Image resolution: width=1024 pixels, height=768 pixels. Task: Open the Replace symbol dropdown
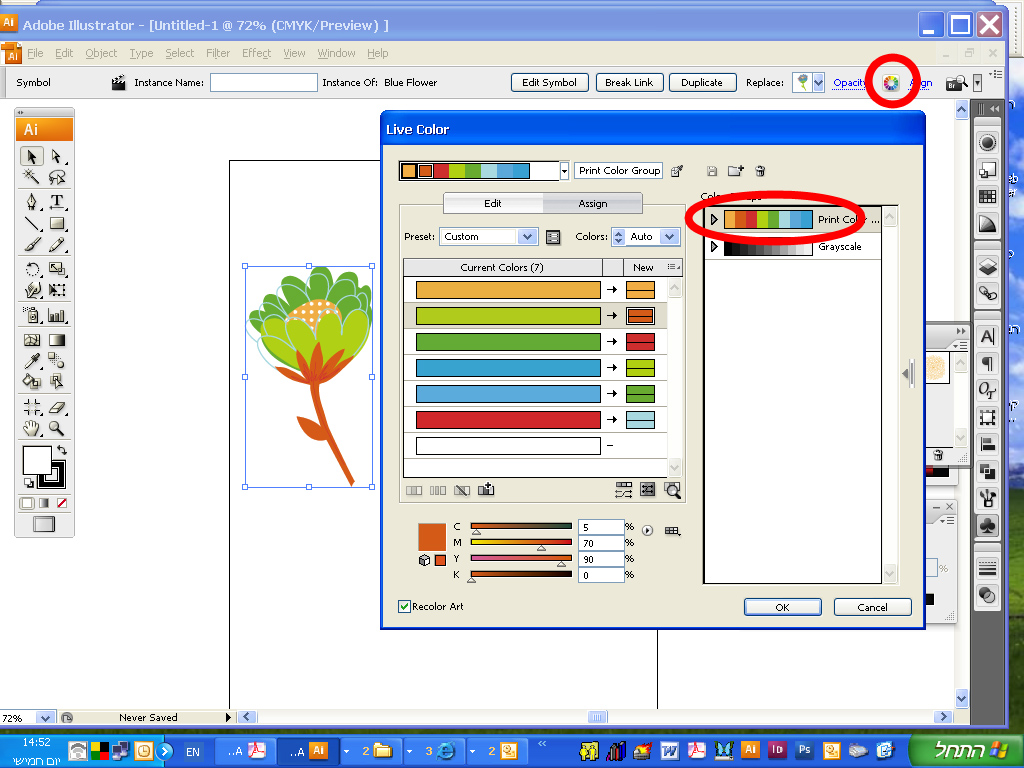coord(818,83)
